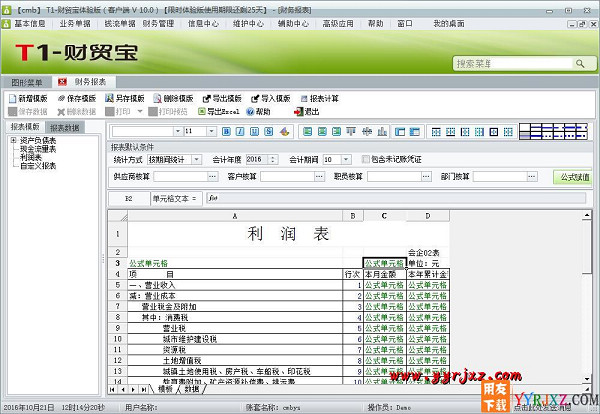Click the split cells icon

(414, 132)
